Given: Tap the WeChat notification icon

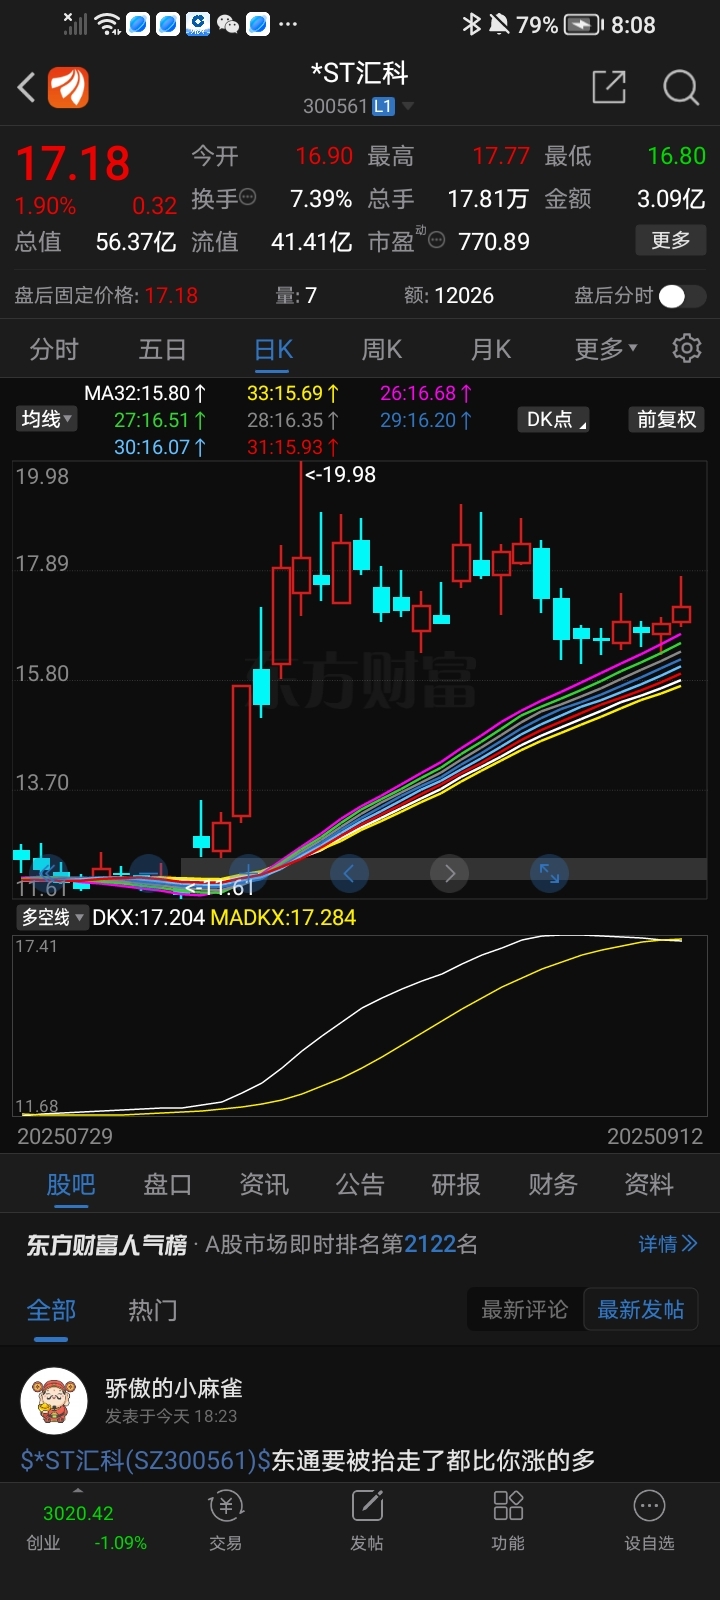Looking at the screenshot, I should pyautogui.click(x=228, y=24).
